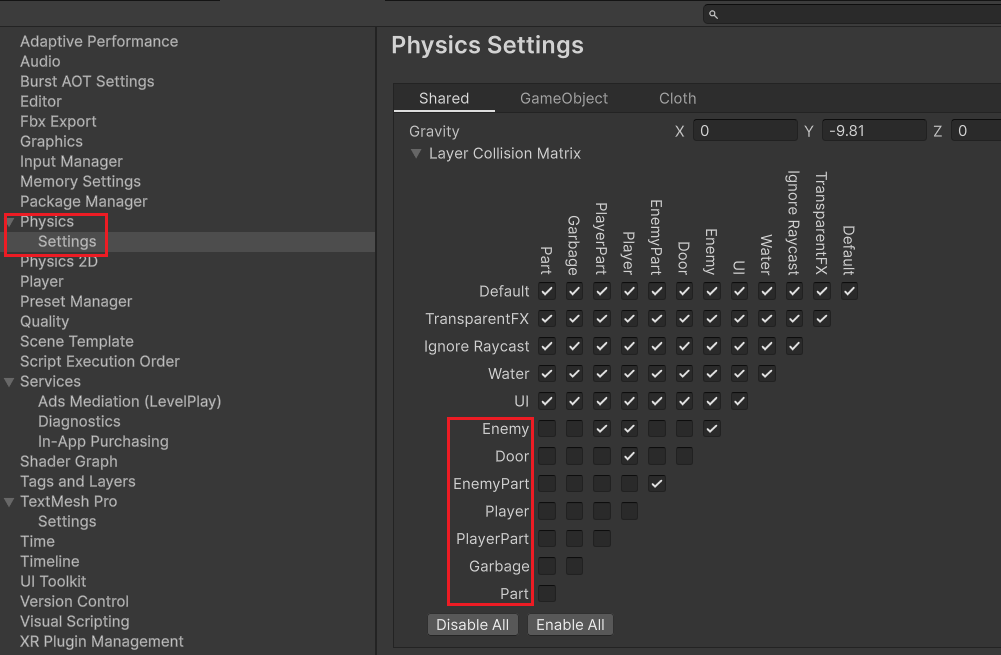Uncheck EnemyPart row EnemyPart column checkbox
The height and width of the screenshot is (655, 1001).
(x=657, y=484)
